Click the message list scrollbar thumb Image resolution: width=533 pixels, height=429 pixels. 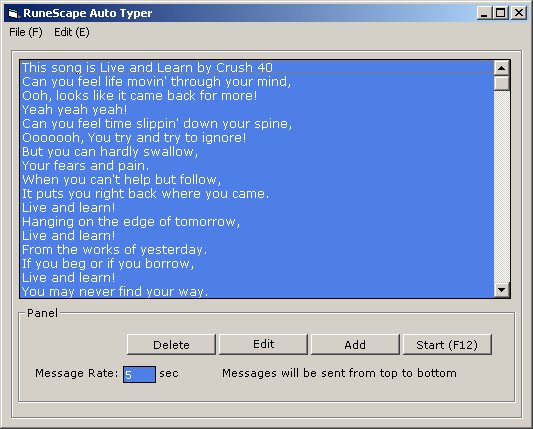(501, 83)
